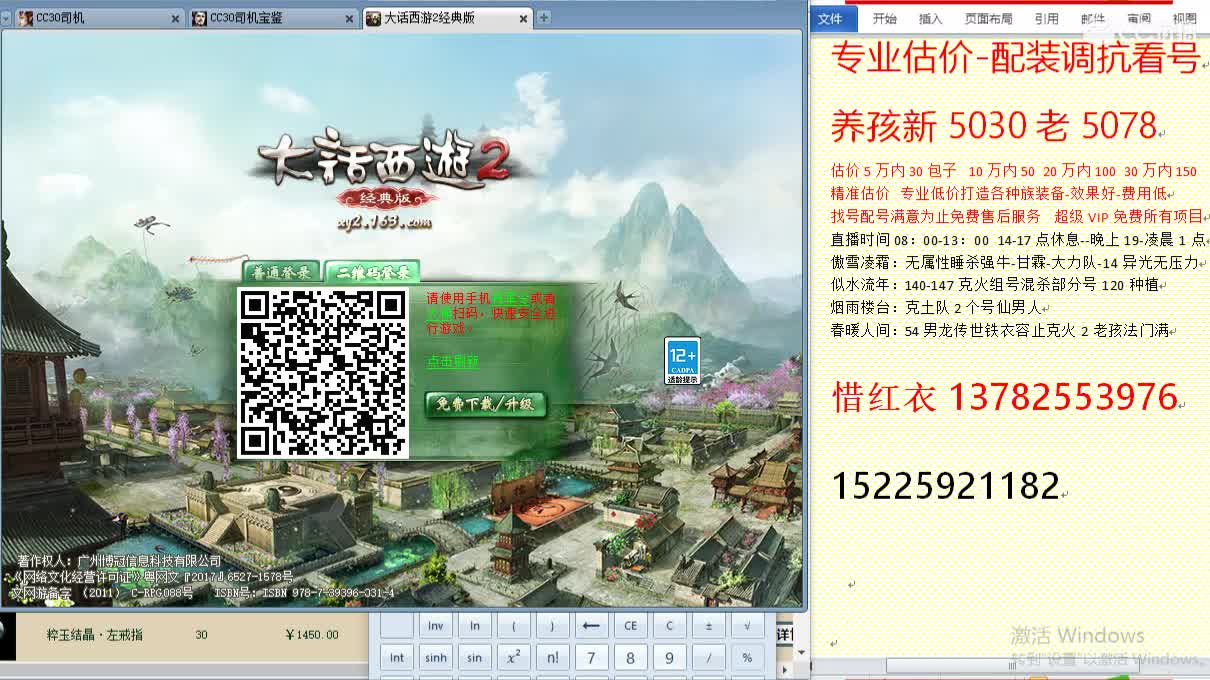Select the 大话西游2经典版 tab
The width and height of the screenshot is (1210, 680).
click(447, 18)
